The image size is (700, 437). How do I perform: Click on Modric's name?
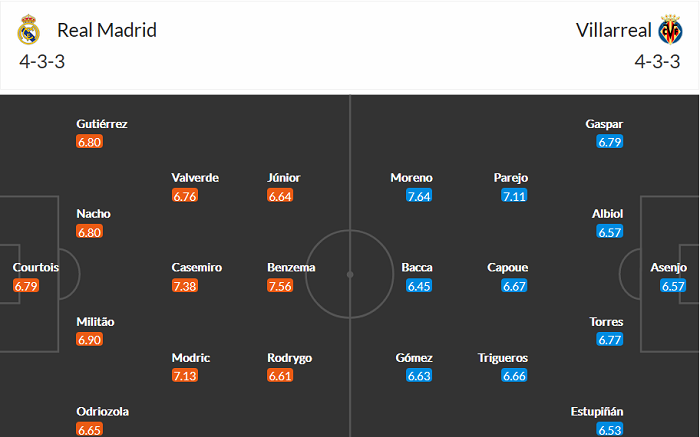(x=193, y=358)
